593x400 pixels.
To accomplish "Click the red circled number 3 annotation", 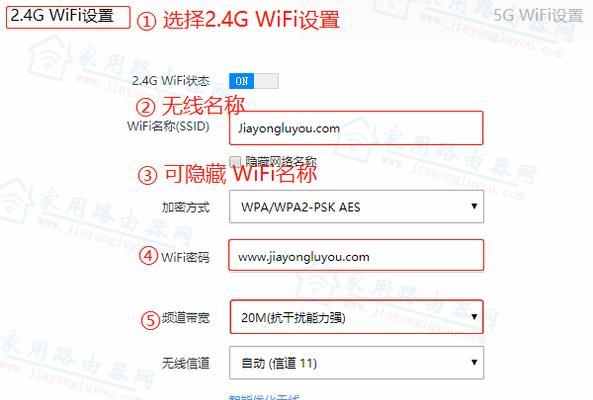I will click(147, 175).
